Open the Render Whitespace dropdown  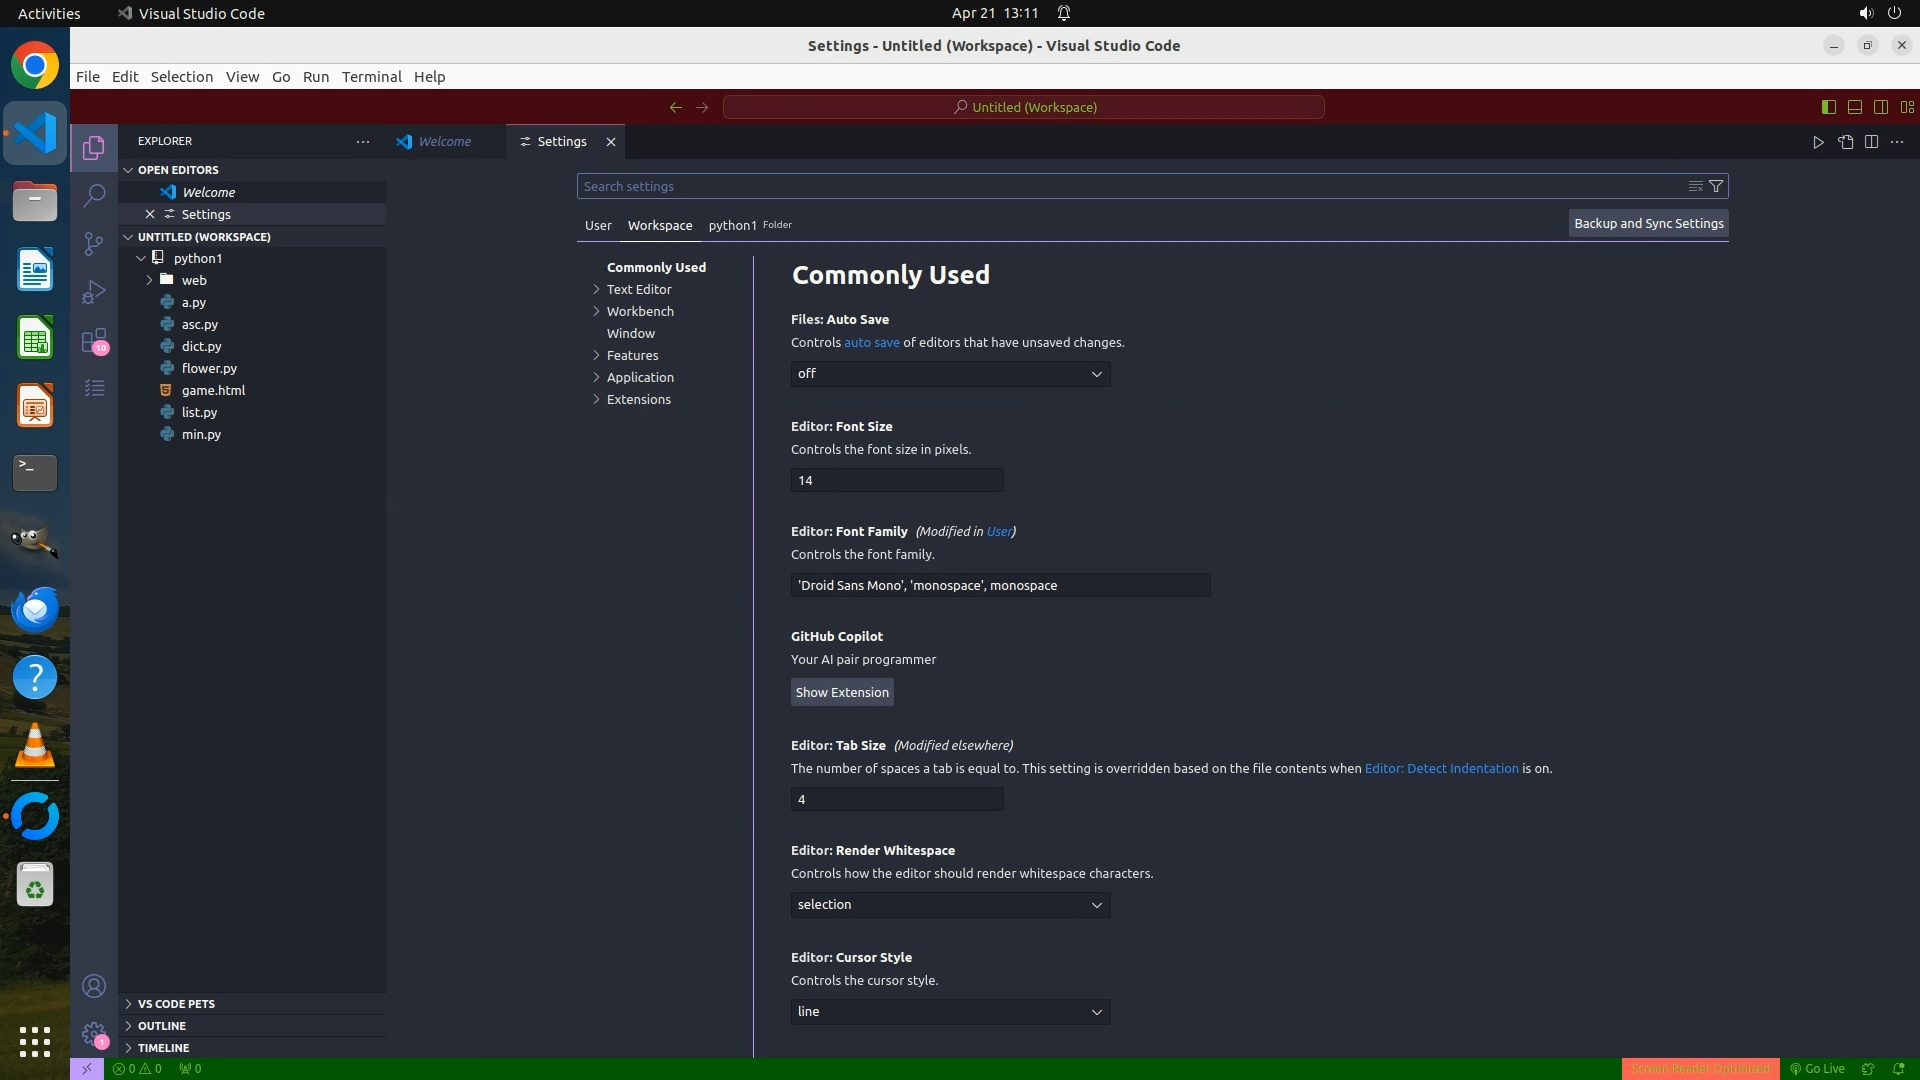[950, 905]
